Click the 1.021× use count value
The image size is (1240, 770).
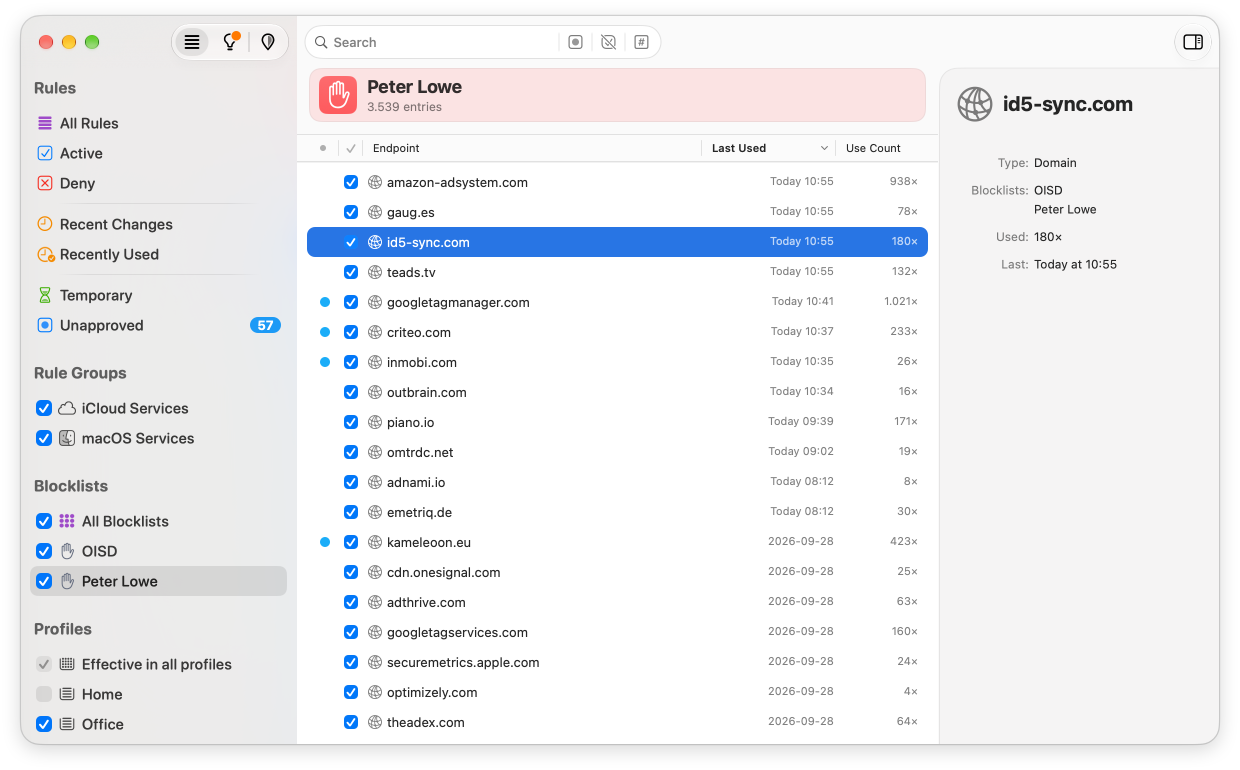tap(900, 302)
